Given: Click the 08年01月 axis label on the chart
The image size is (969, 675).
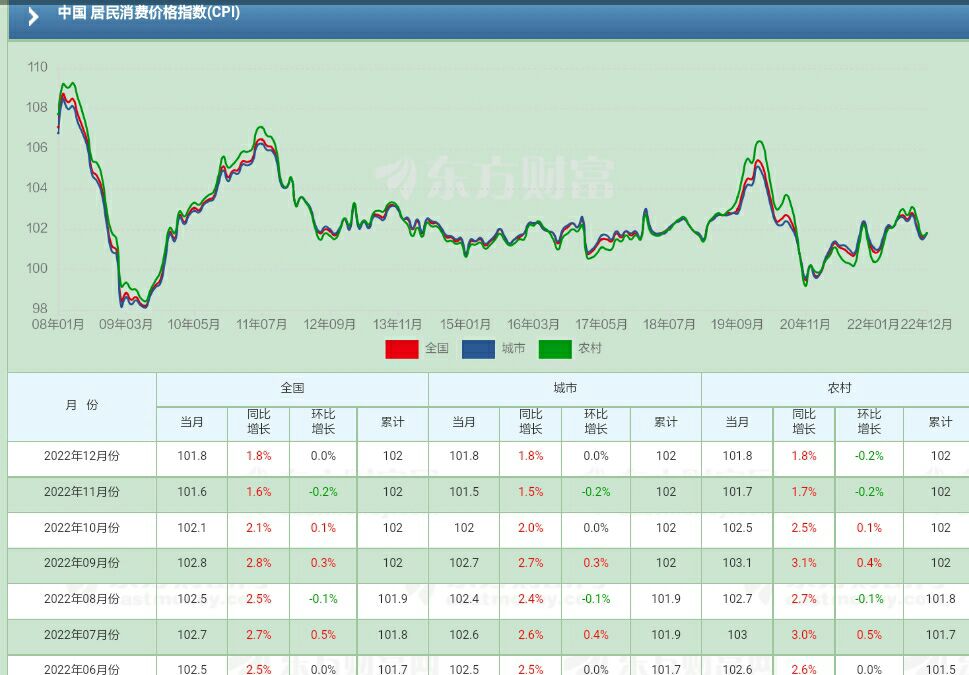Looking at the screenshot, I should coord(57,324).
